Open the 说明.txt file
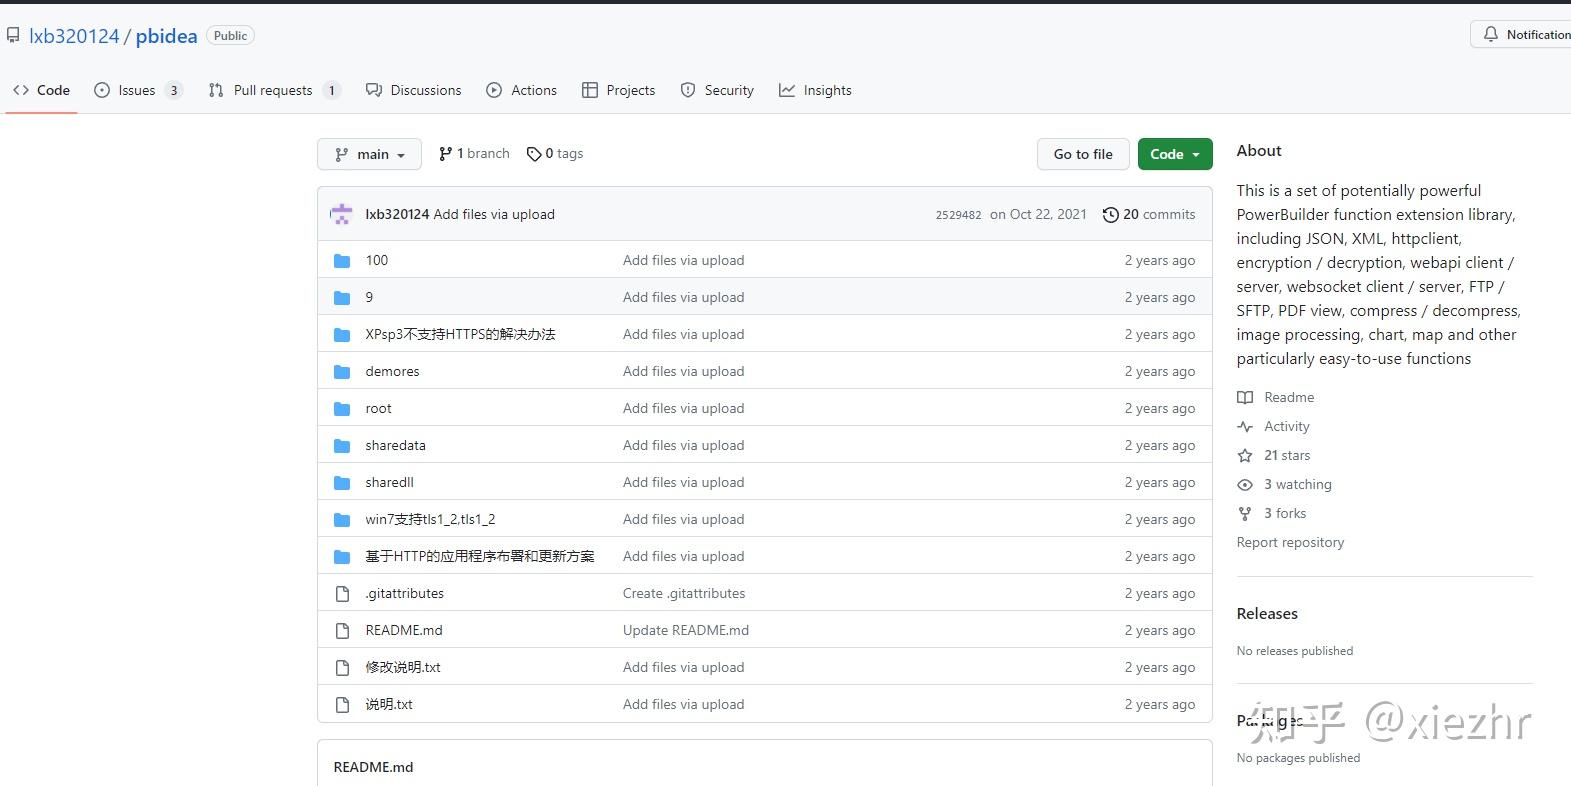Viewport: 1571px width, 786px height. click(x=389, y=704)
